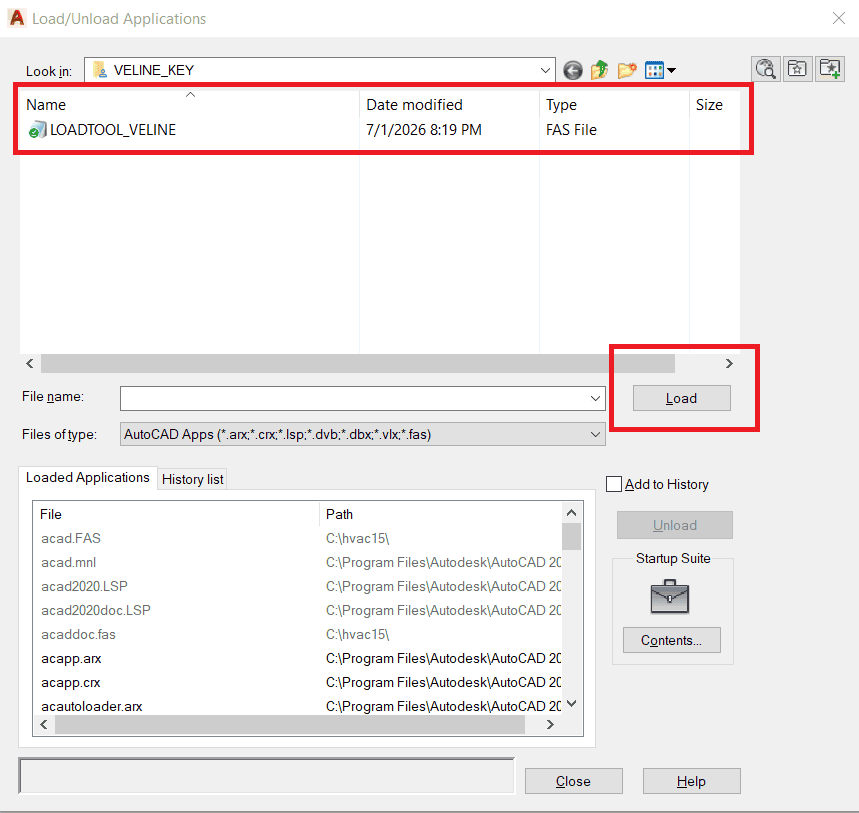This screenshot has height=813, width=859.
Task: Select acad.FAS in loaded applications
Action: [x=71, y=539]
